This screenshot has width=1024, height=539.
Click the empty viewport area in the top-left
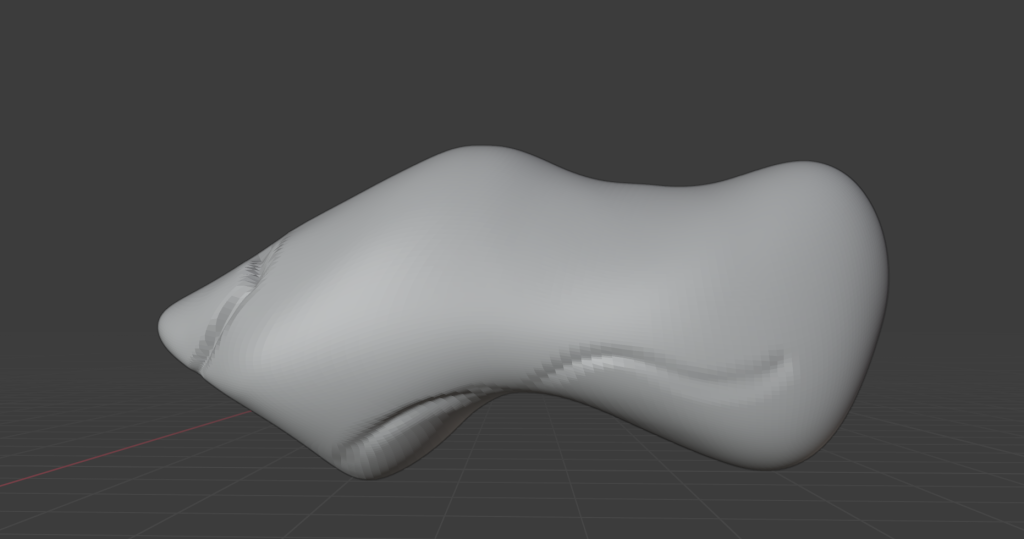(100, 80)
